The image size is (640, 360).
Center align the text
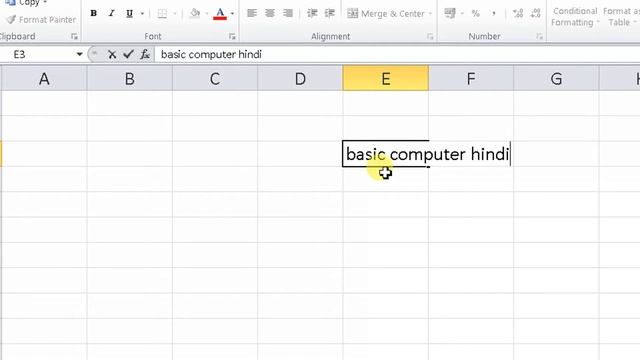point(270,13)
